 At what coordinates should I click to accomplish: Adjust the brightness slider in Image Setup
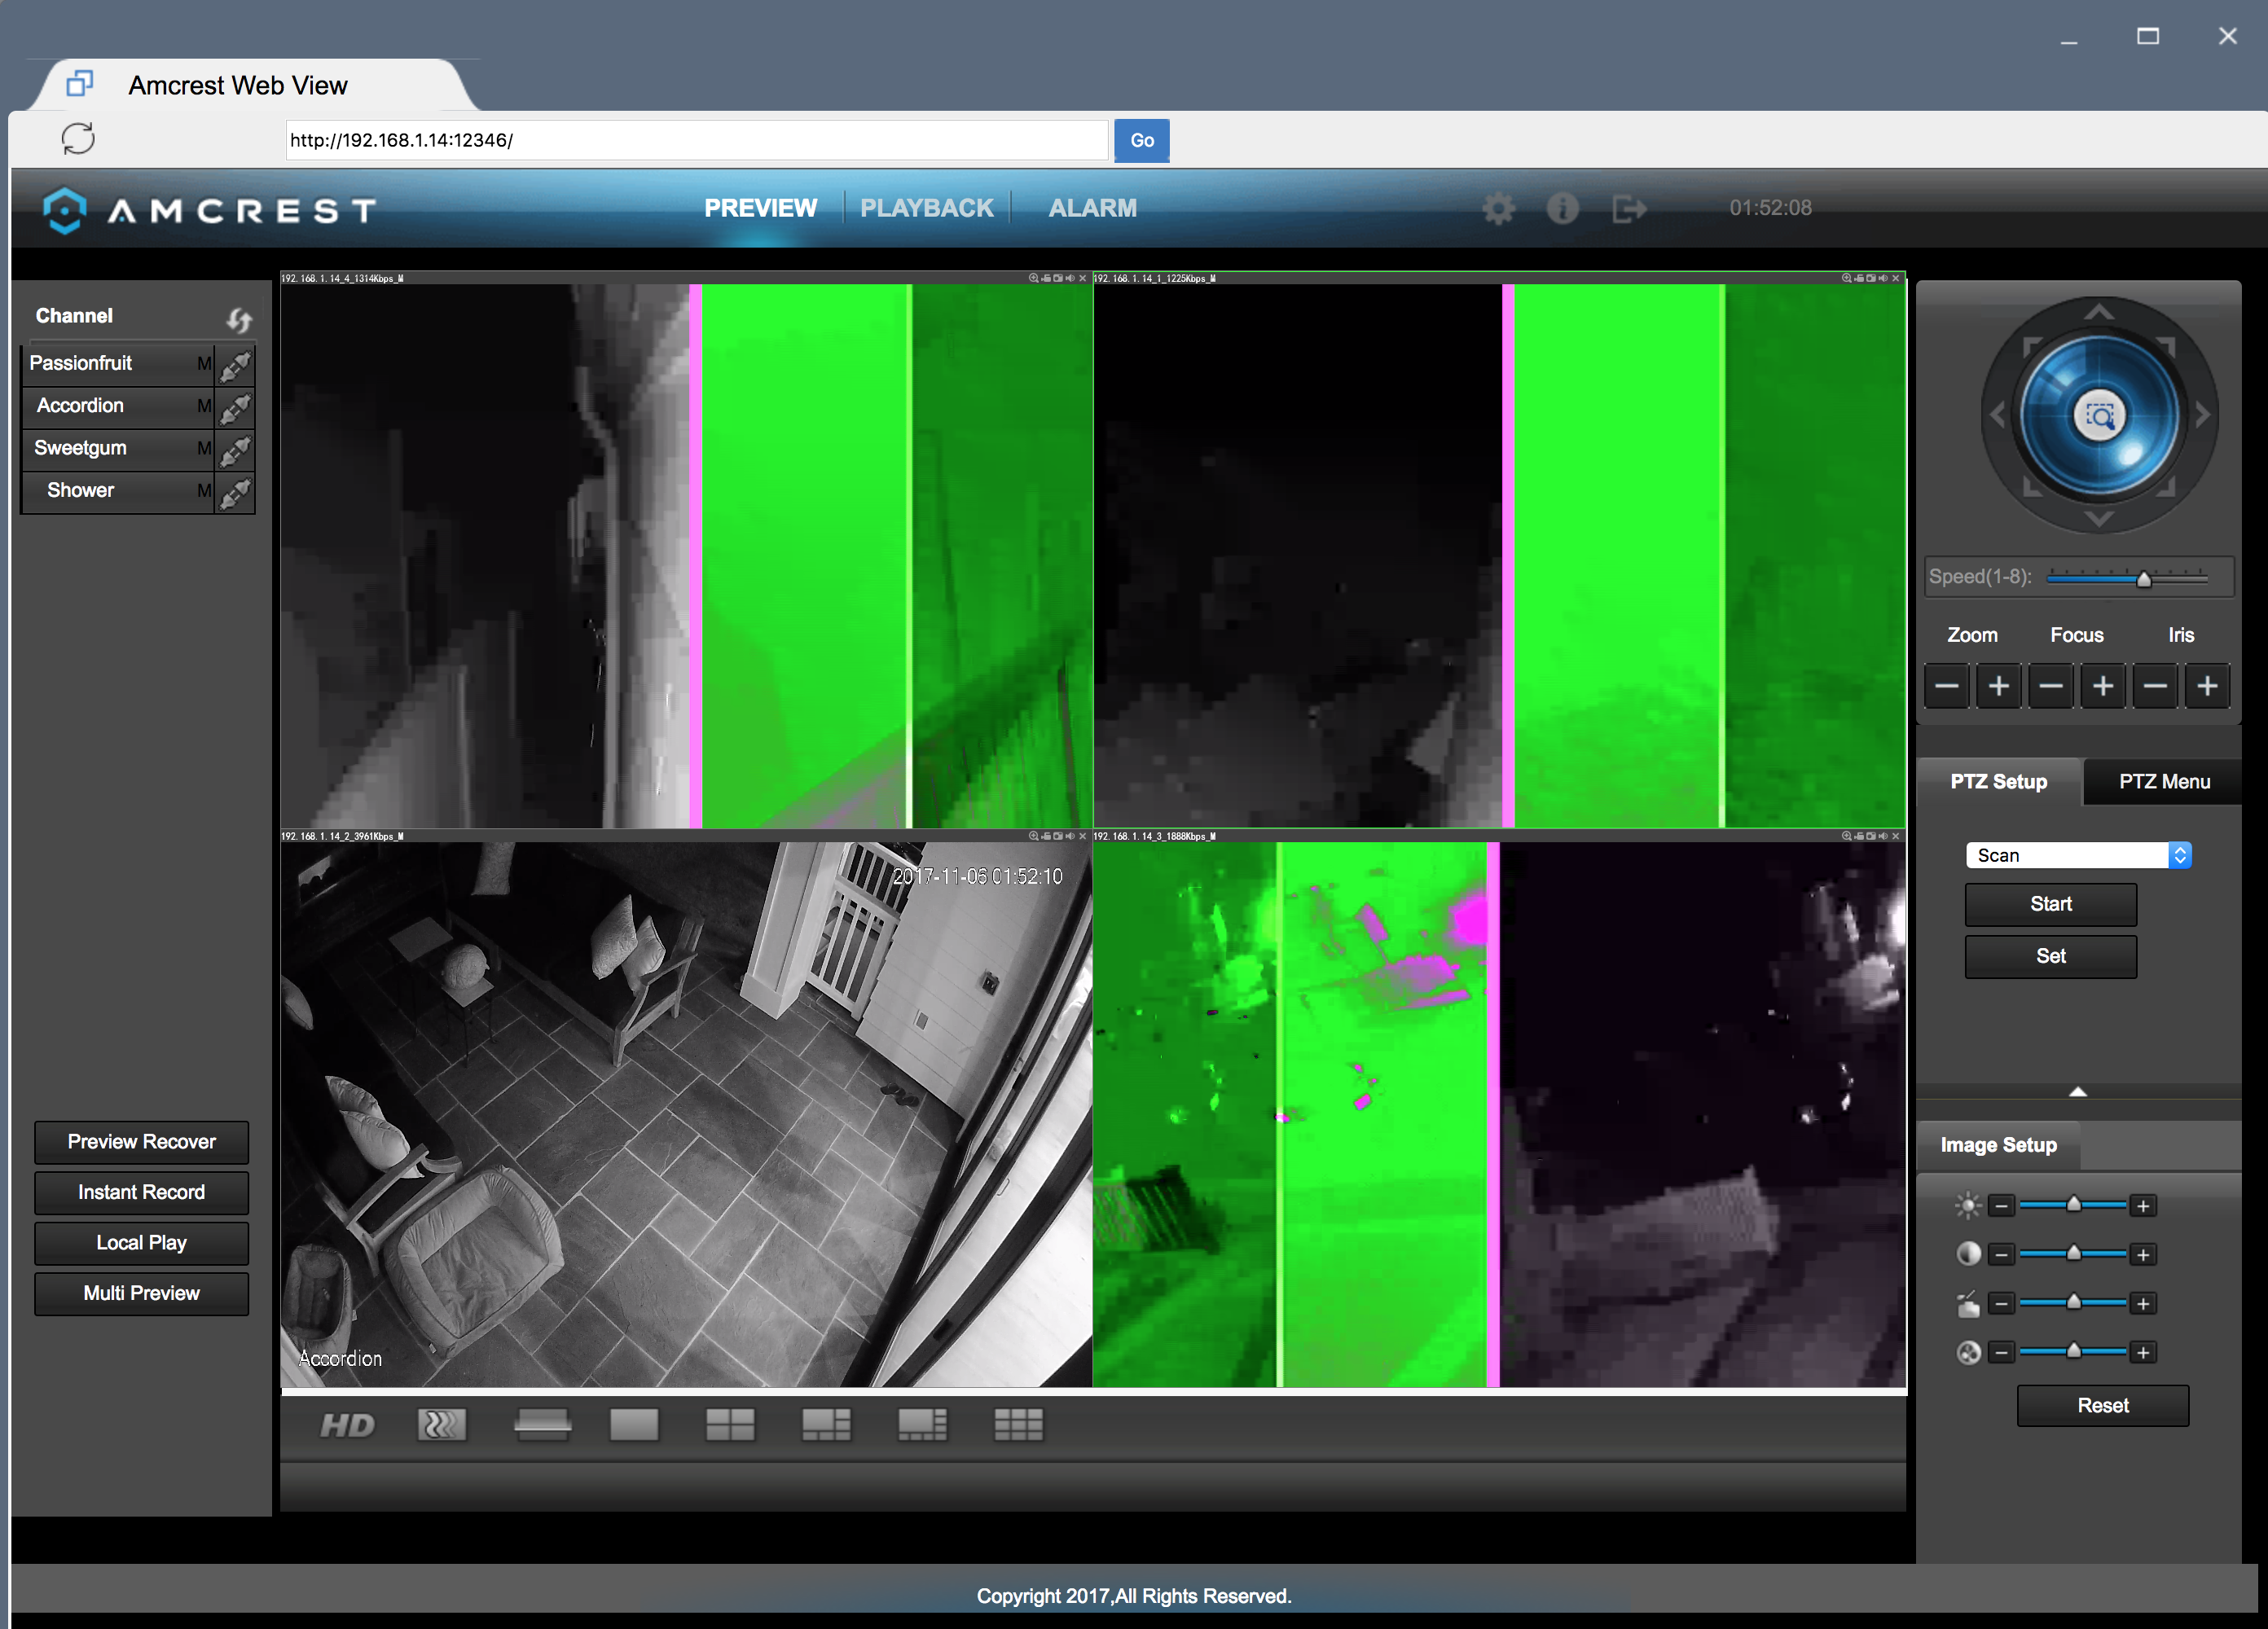coord(2073,1205)
